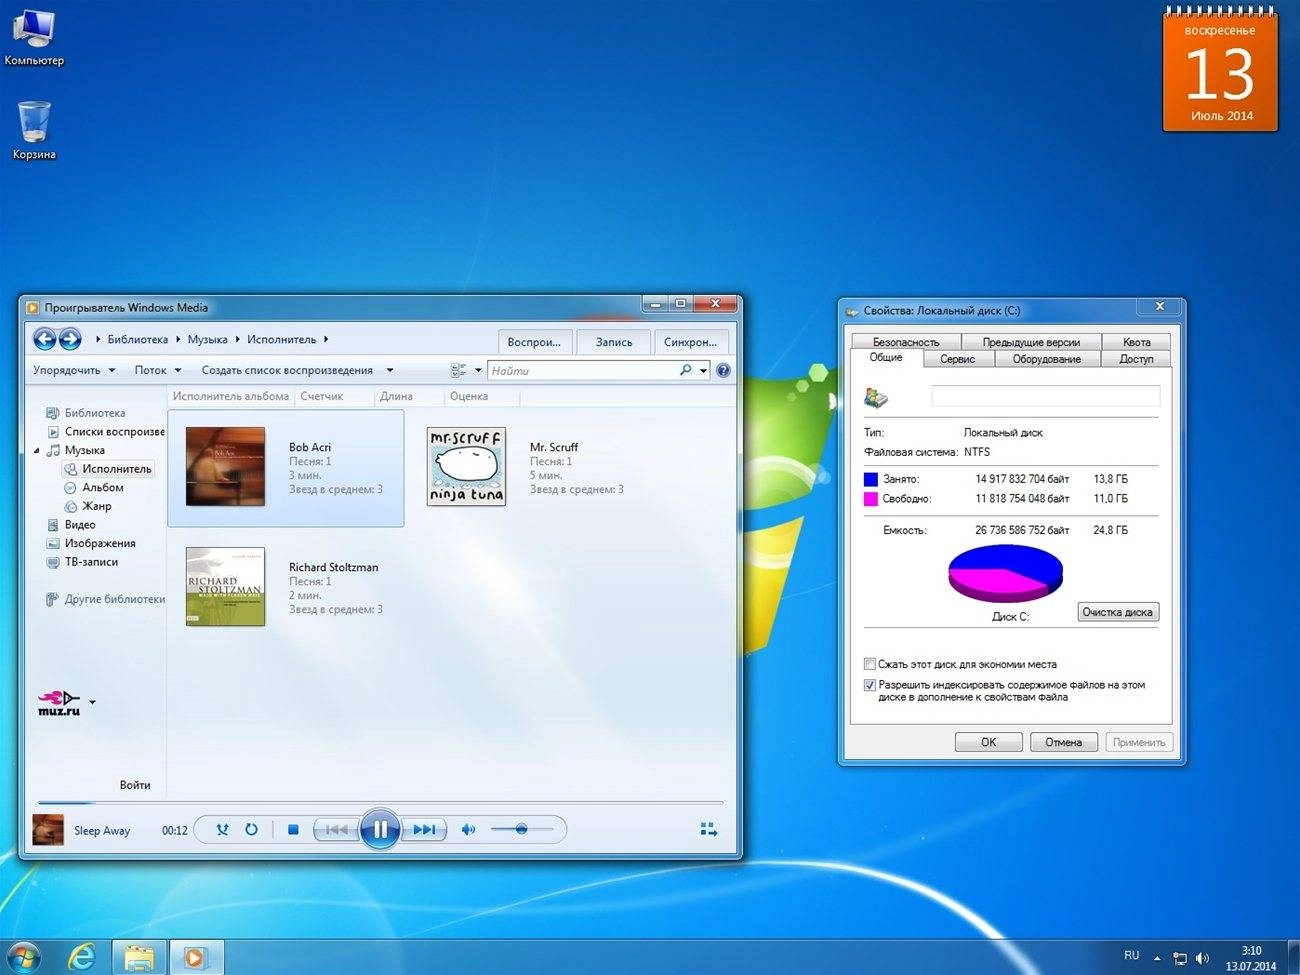Open the Безопасность tab in disk properties

tap(906, 342)
